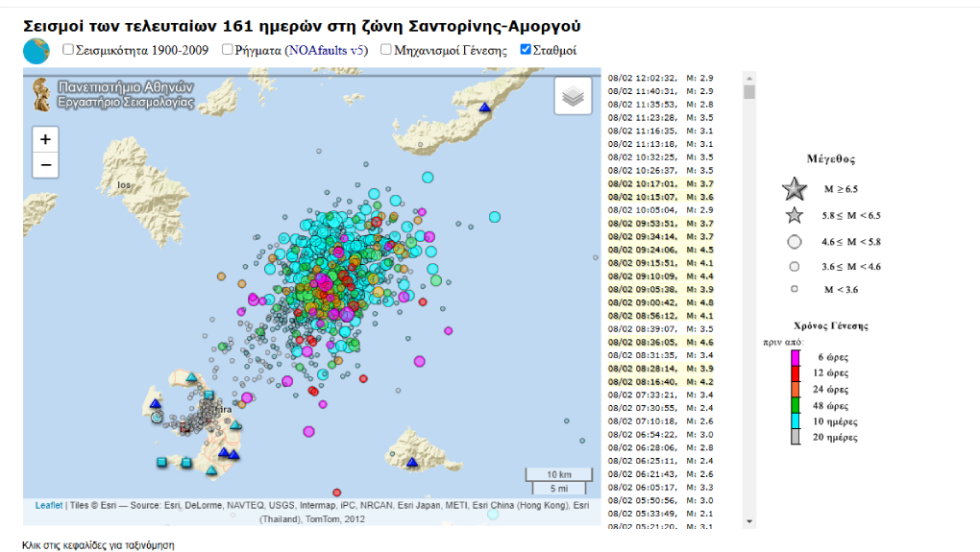Click the earthquake list scroll down arrow
This screenshot has height=552, width=980.
(749, 521)
